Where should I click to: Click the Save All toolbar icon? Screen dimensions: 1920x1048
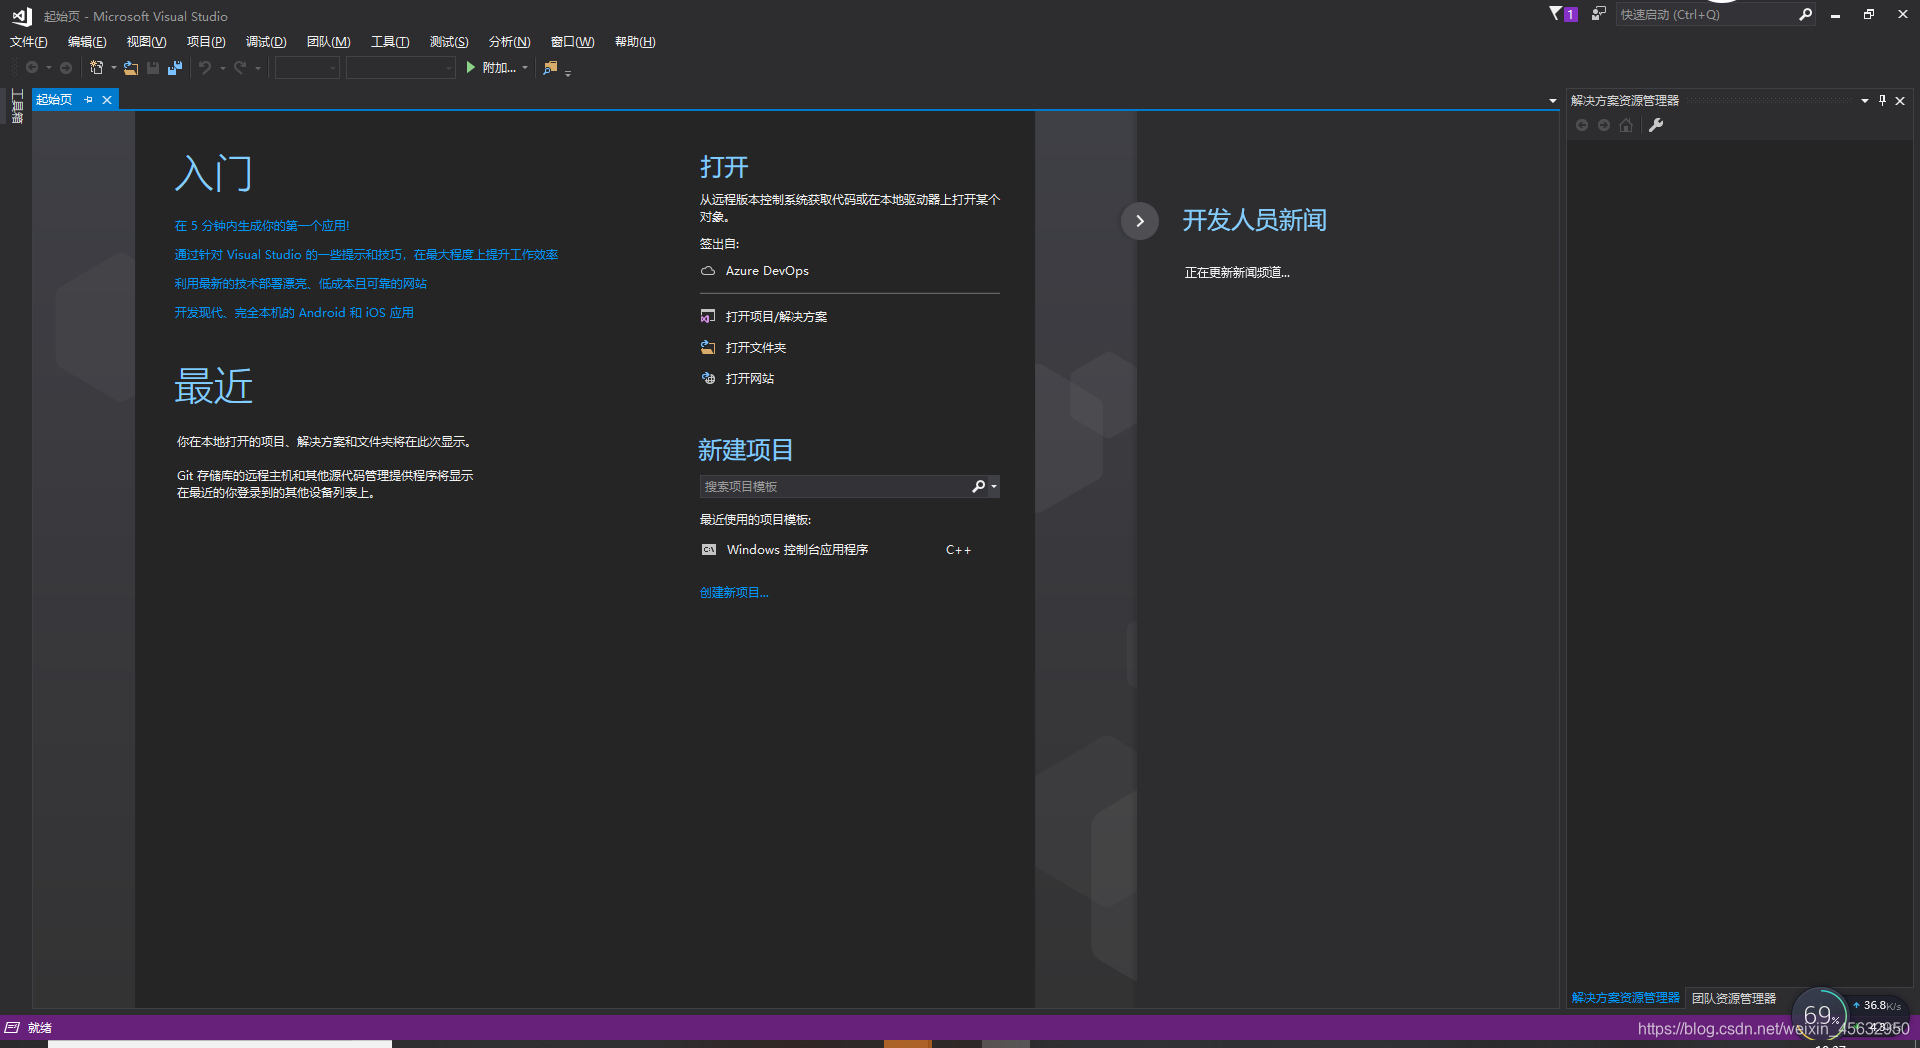point(175,68)
